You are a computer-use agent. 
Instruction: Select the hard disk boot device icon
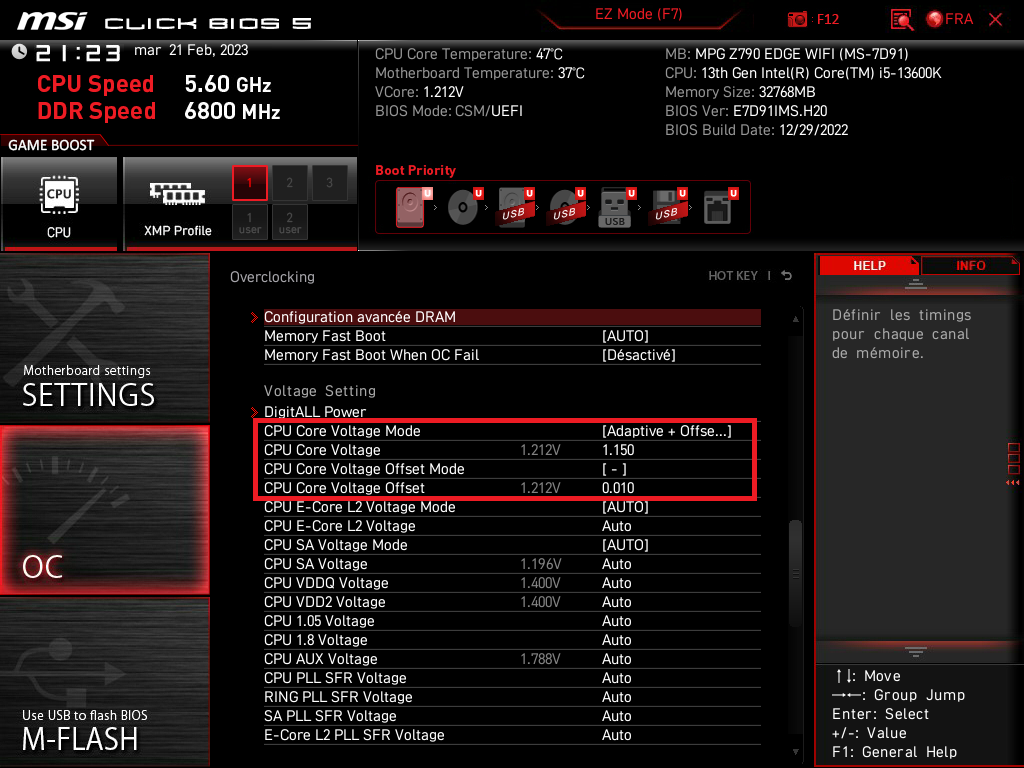click(x=413, y=207)
